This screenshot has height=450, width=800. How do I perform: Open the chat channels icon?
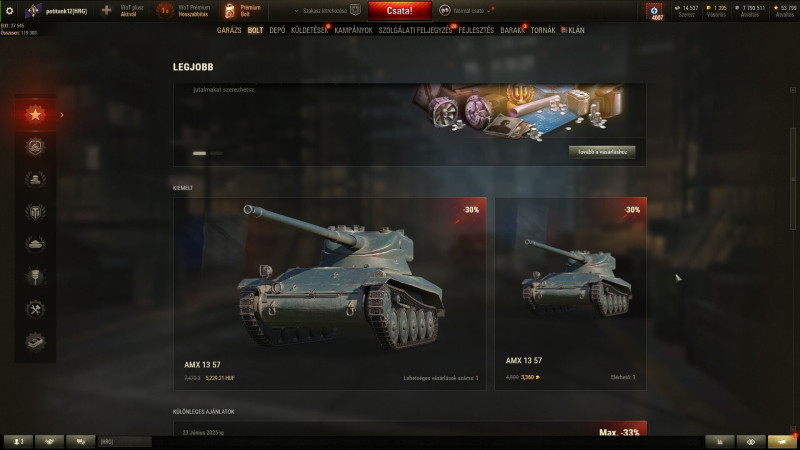[80, 441]
